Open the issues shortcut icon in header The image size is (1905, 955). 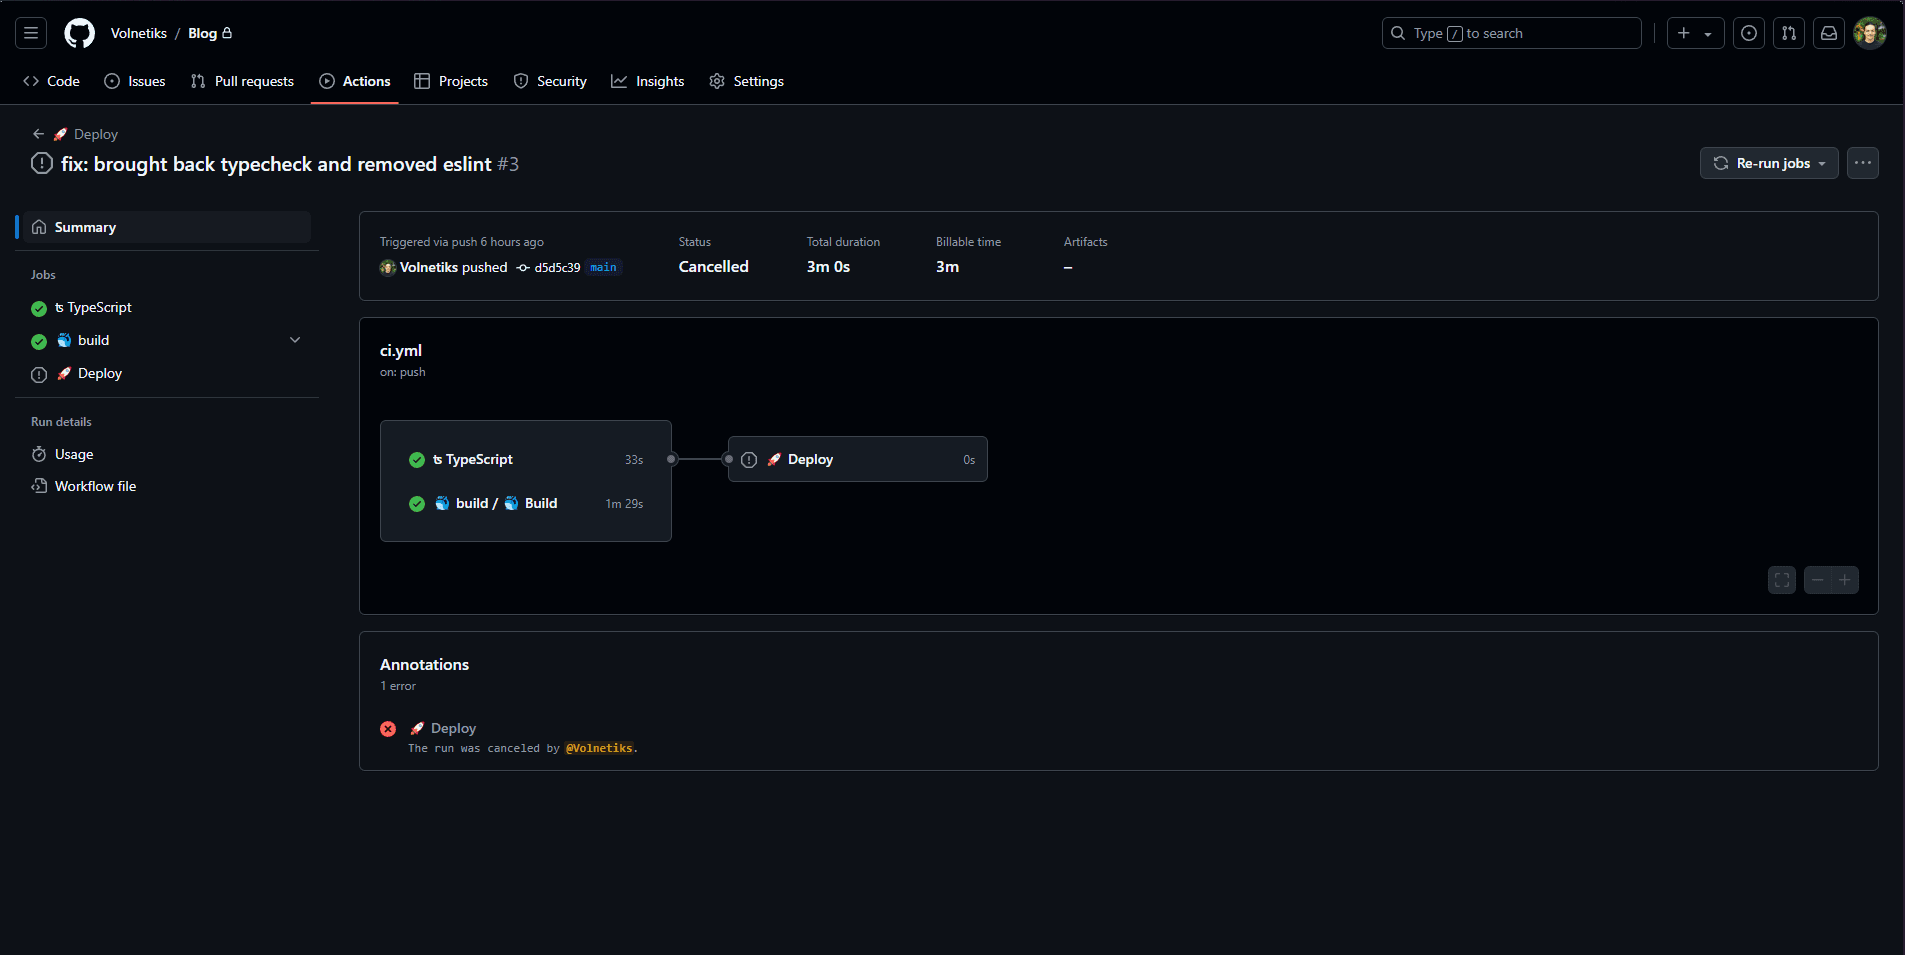tap(1748, 33)
